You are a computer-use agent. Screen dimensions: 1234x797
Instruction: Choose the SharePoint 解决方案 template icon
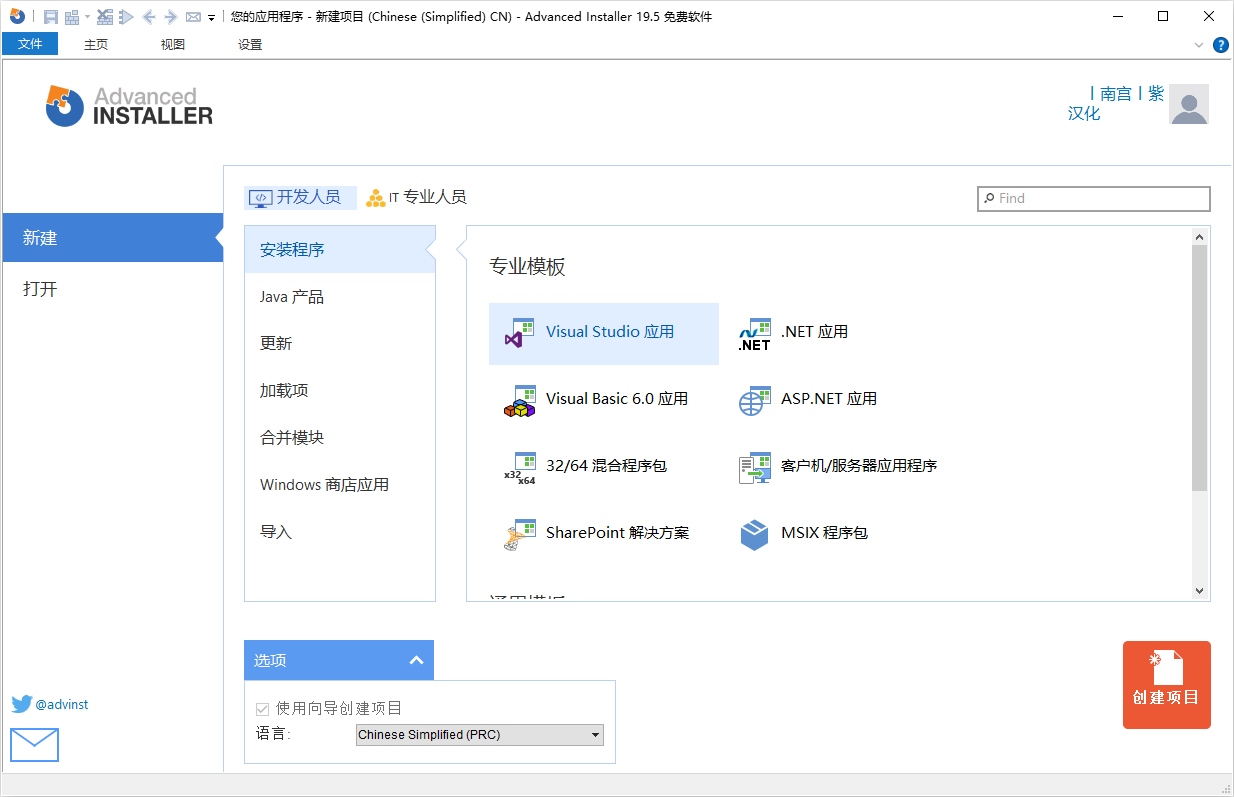click(519, 534)
